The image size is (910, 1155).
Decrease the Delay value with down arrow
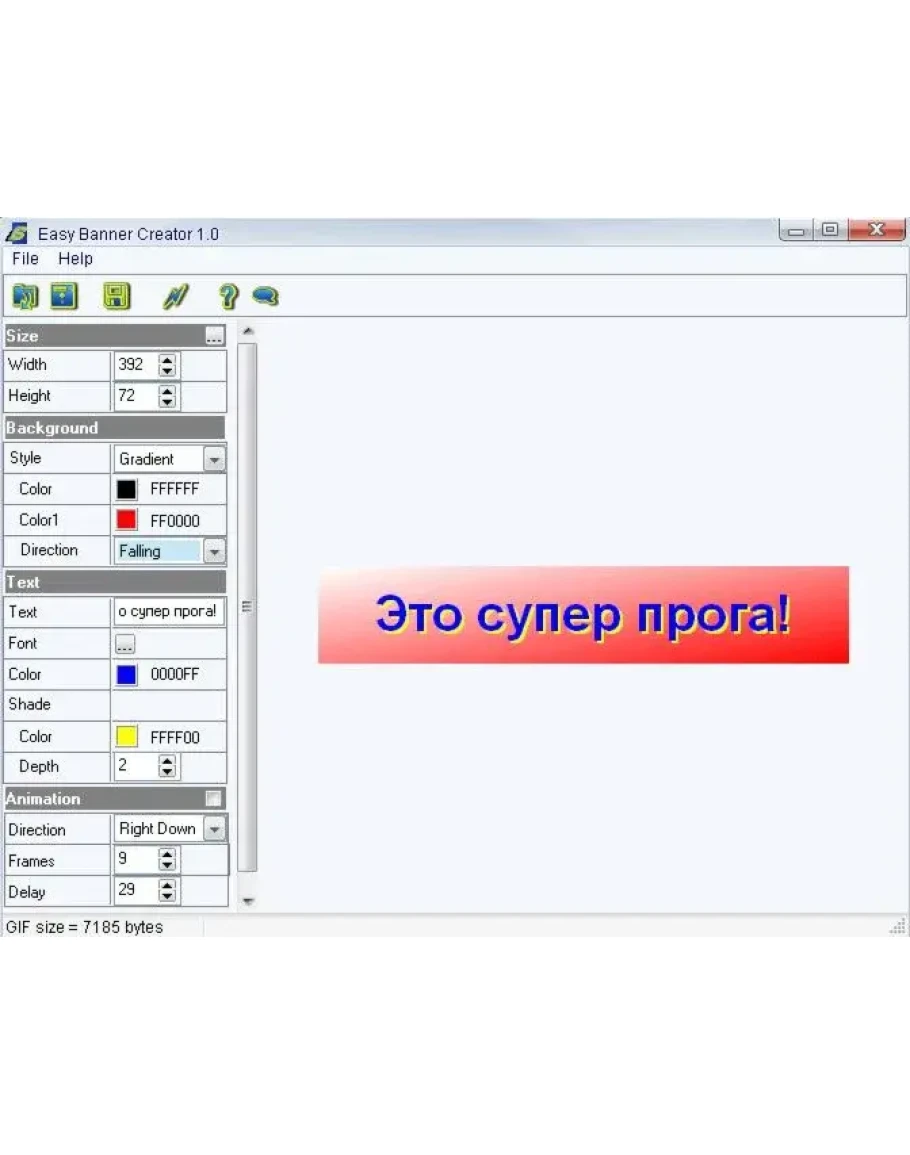(x=167, y=897)
